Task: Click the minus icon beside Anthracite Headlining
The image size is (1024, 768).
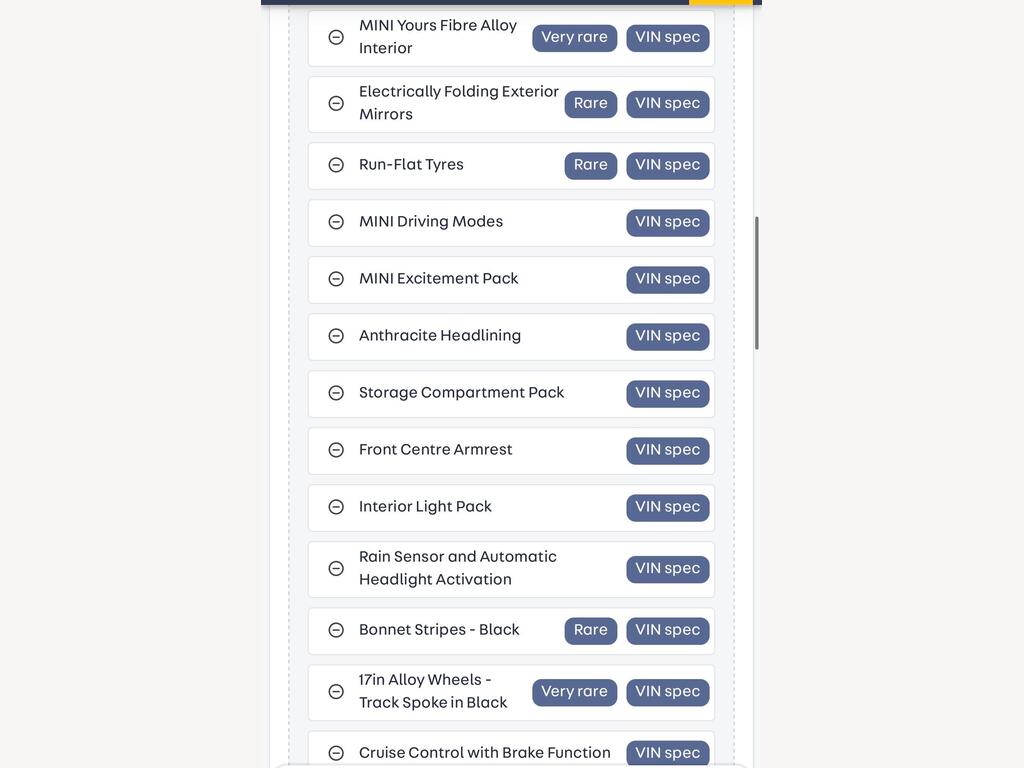Action: click(x=336, y=336)
